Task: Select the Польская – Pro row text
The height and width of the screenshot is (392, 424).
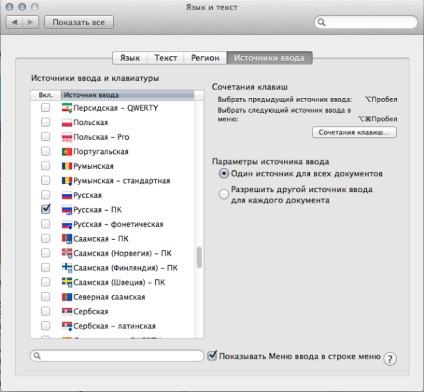Action: coord(101,137)
